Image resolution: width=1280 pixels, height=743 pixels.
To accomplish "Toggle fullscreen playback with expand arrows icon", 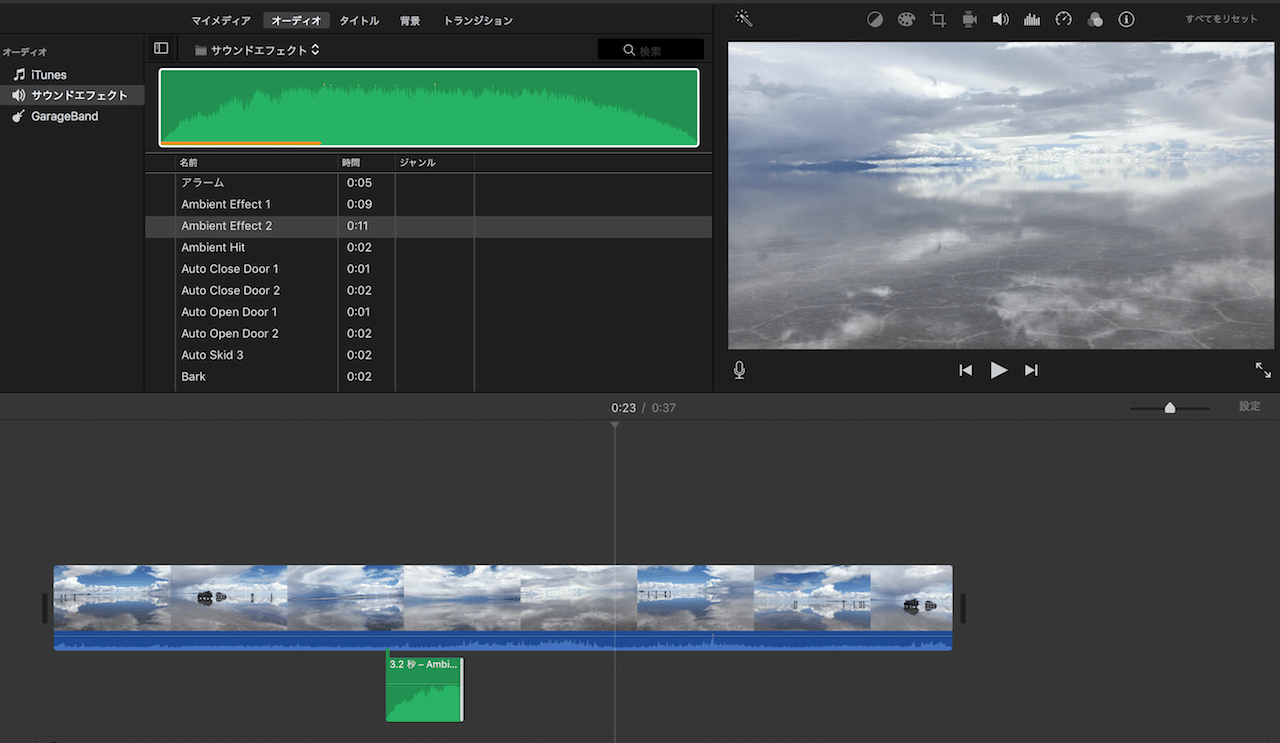I will [1263, 370].
